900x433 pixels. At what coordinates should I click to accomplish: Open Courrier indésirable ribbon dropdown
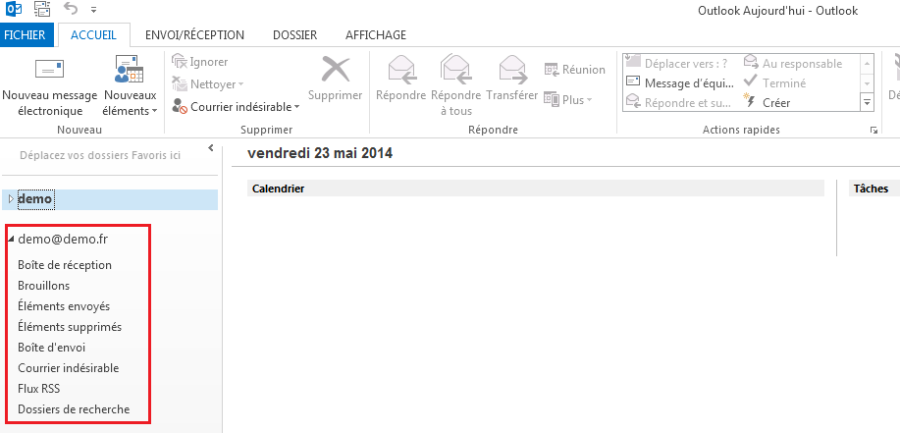pyautogui.click(x=236, y=106)
